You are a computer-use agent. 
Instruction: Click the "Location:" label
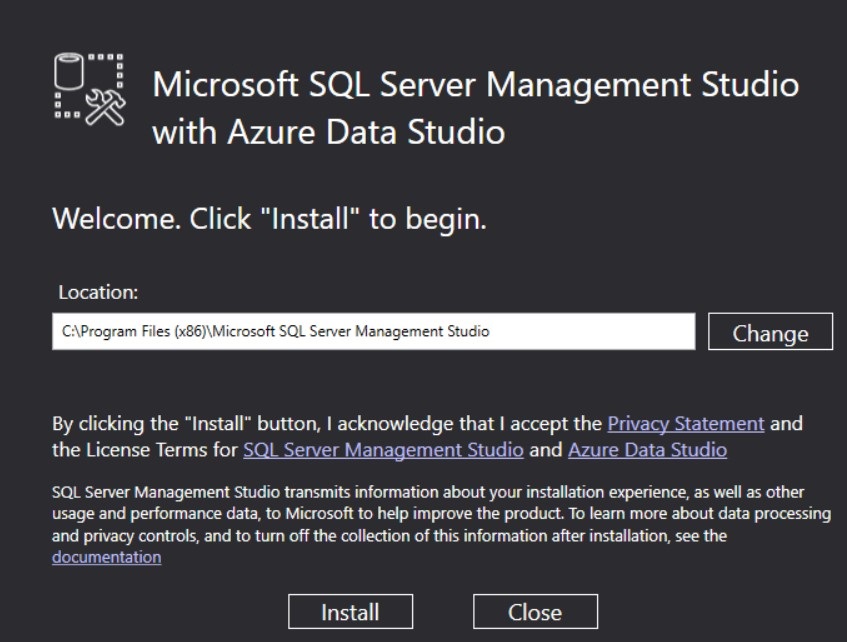pyautogui.click(x=98, y=292)
